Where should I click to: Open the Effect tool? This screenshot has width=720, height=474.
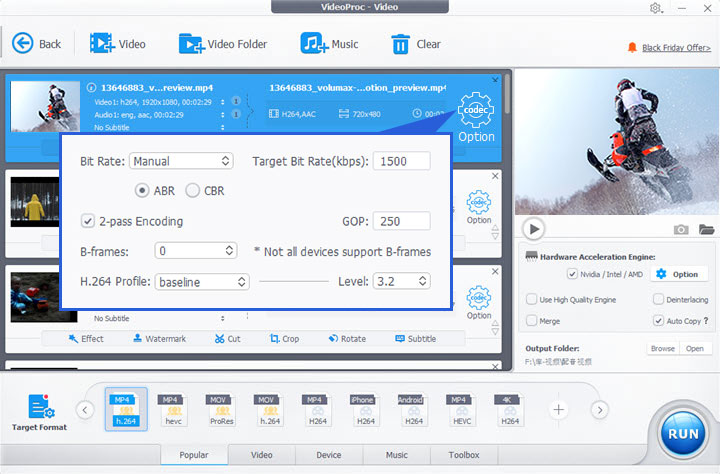pyautogui.click(x=86, y=339)
